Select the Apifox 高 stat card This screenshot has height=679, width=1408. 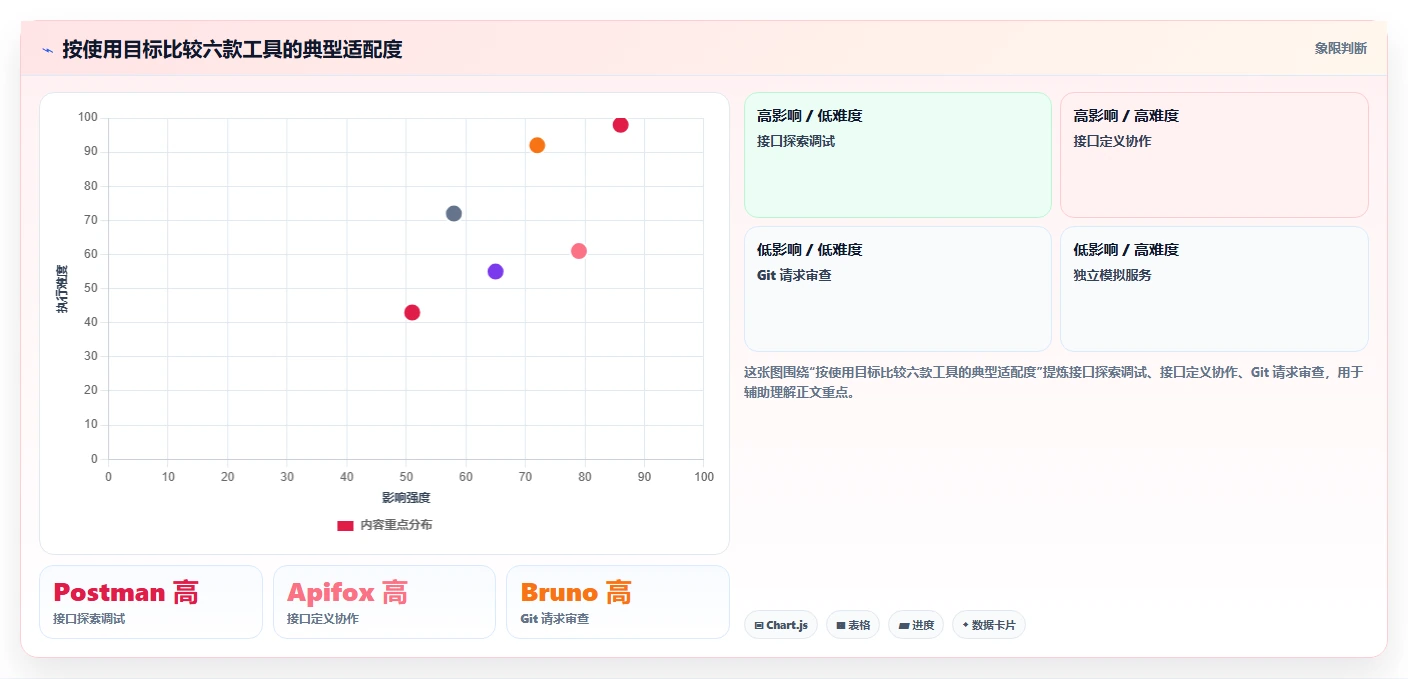[384, 602]
